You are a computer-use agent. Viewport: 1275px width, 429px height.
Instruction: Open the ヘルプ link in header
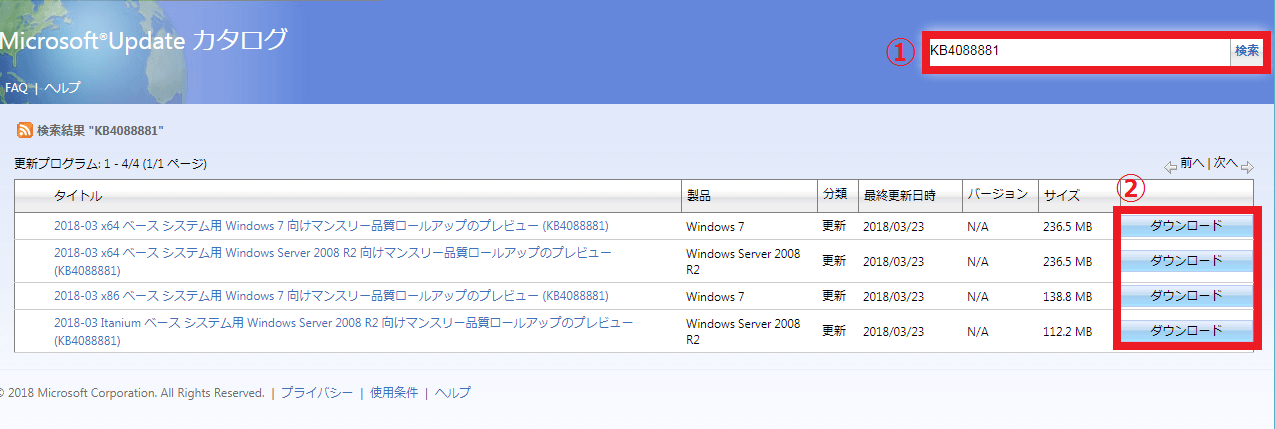(x=62, y=87)
